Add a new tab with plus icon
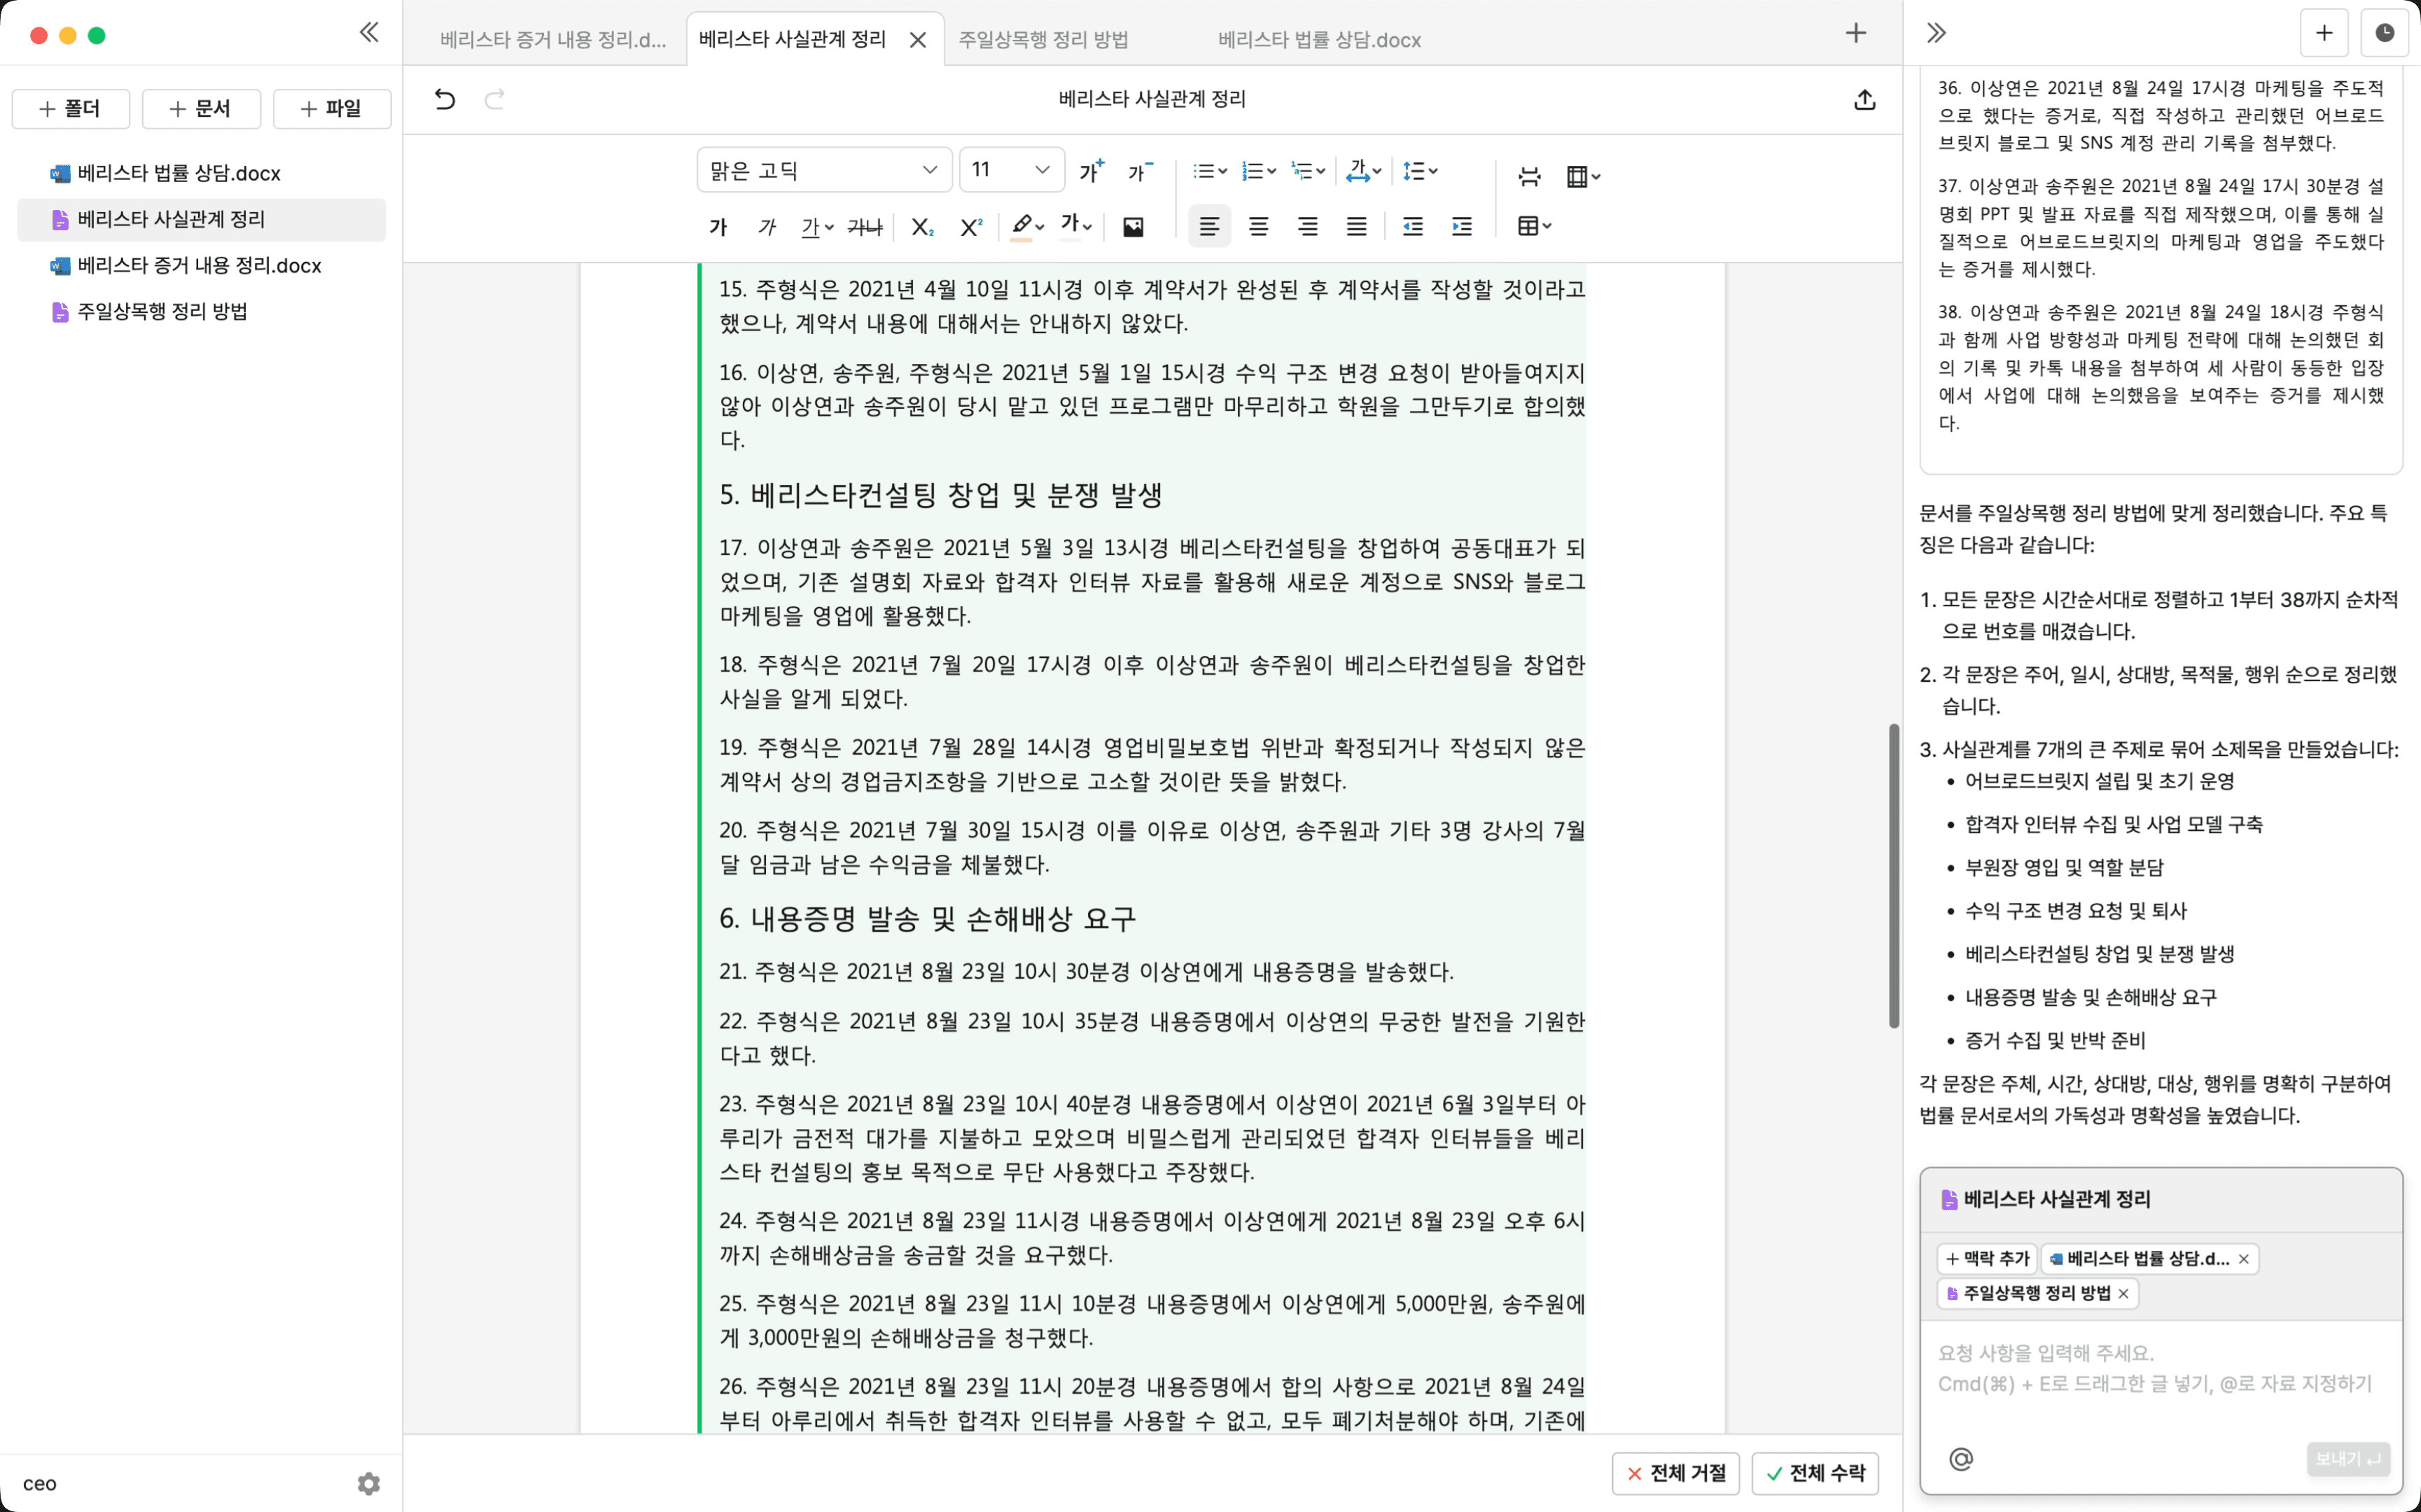The width and height of the screenshot is (2421, 1512). pyautogui.click(x=1855, y=33)
